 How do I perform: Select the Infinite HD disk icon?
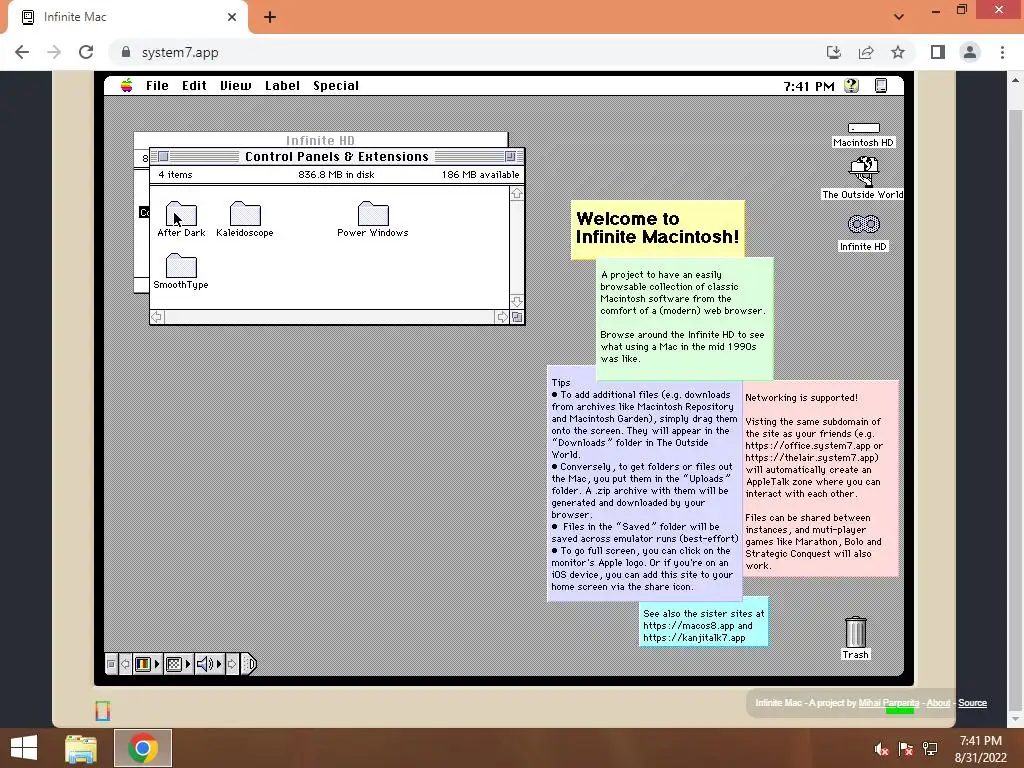click(863, 225)
